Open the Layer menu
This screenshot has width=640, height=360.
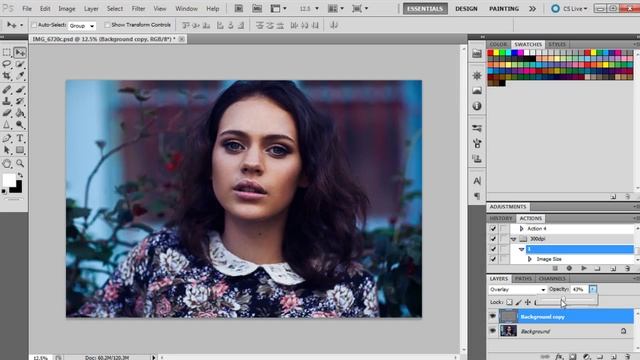[91, 9]
